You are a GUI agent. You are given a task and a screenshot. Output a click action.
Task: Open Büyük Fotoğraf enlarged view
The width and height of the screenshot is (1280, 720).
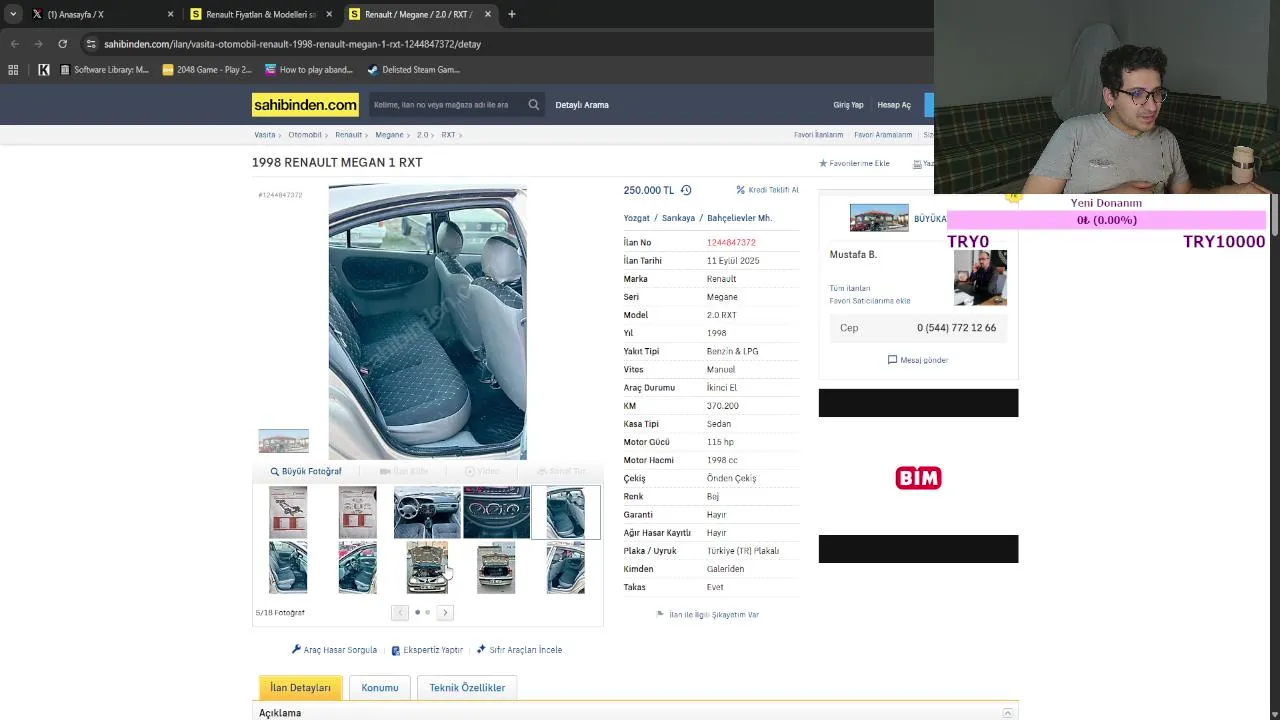(306, 471)
